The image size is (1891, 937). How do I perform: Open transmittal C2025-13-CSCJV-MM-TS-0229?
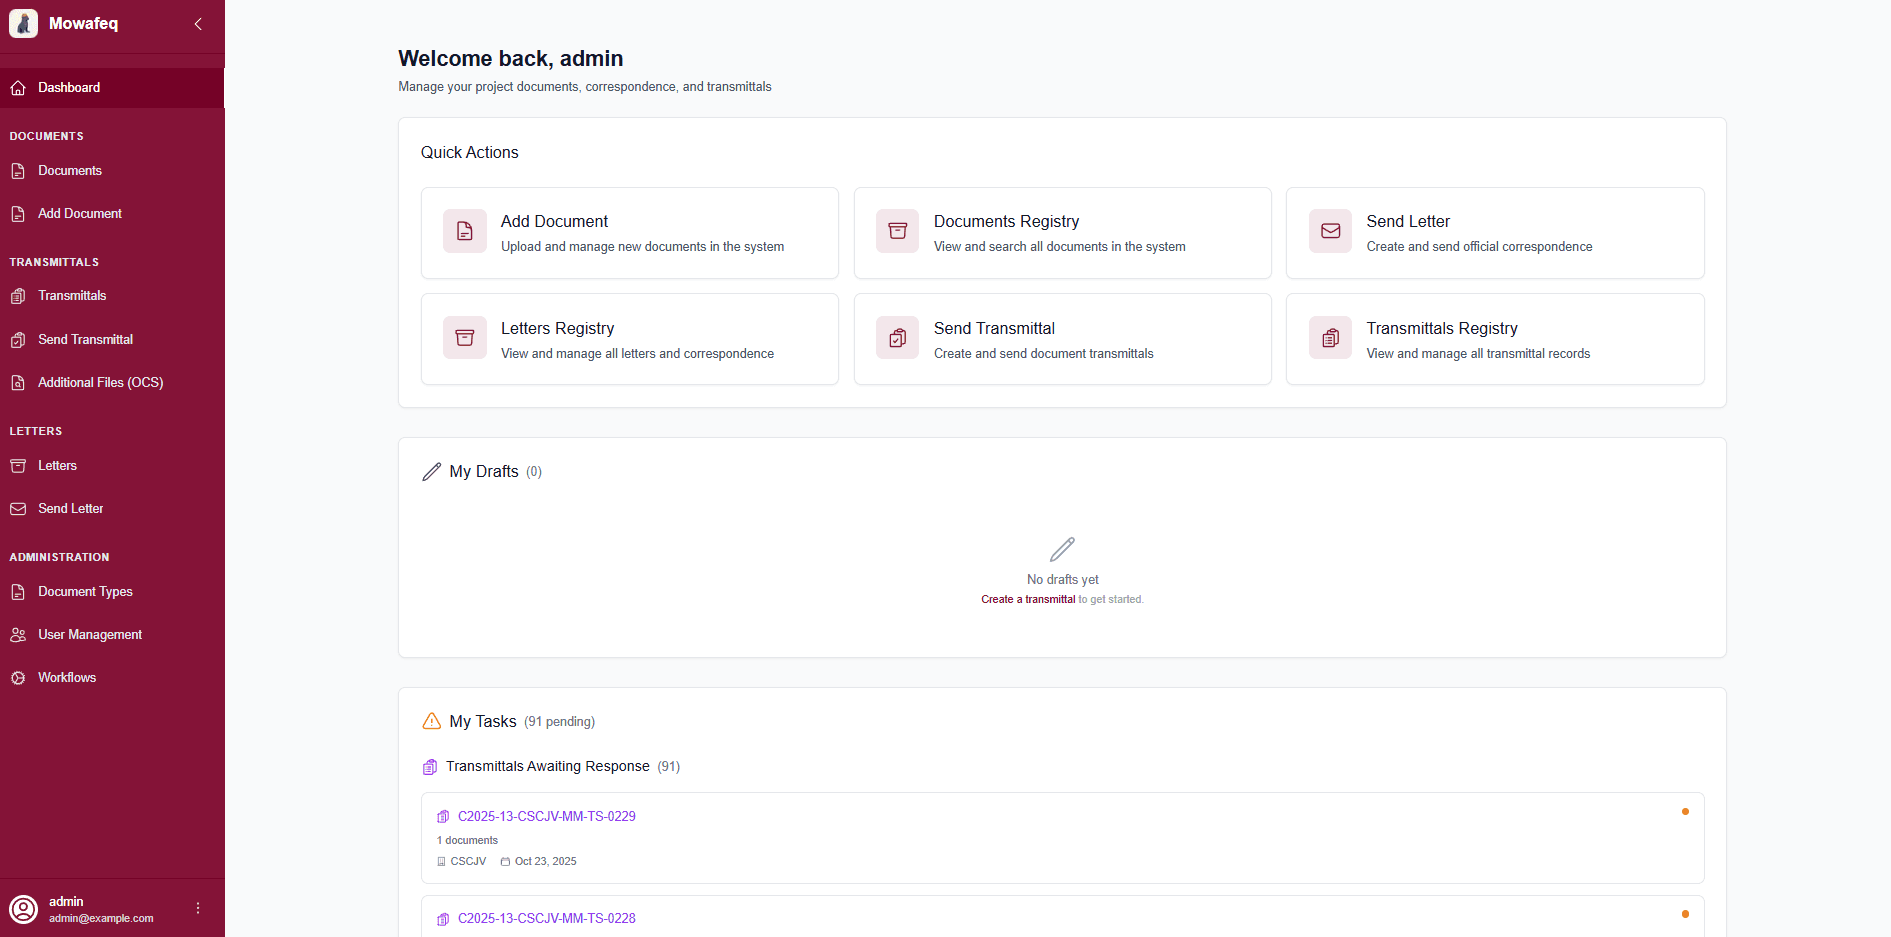[546, 816]
